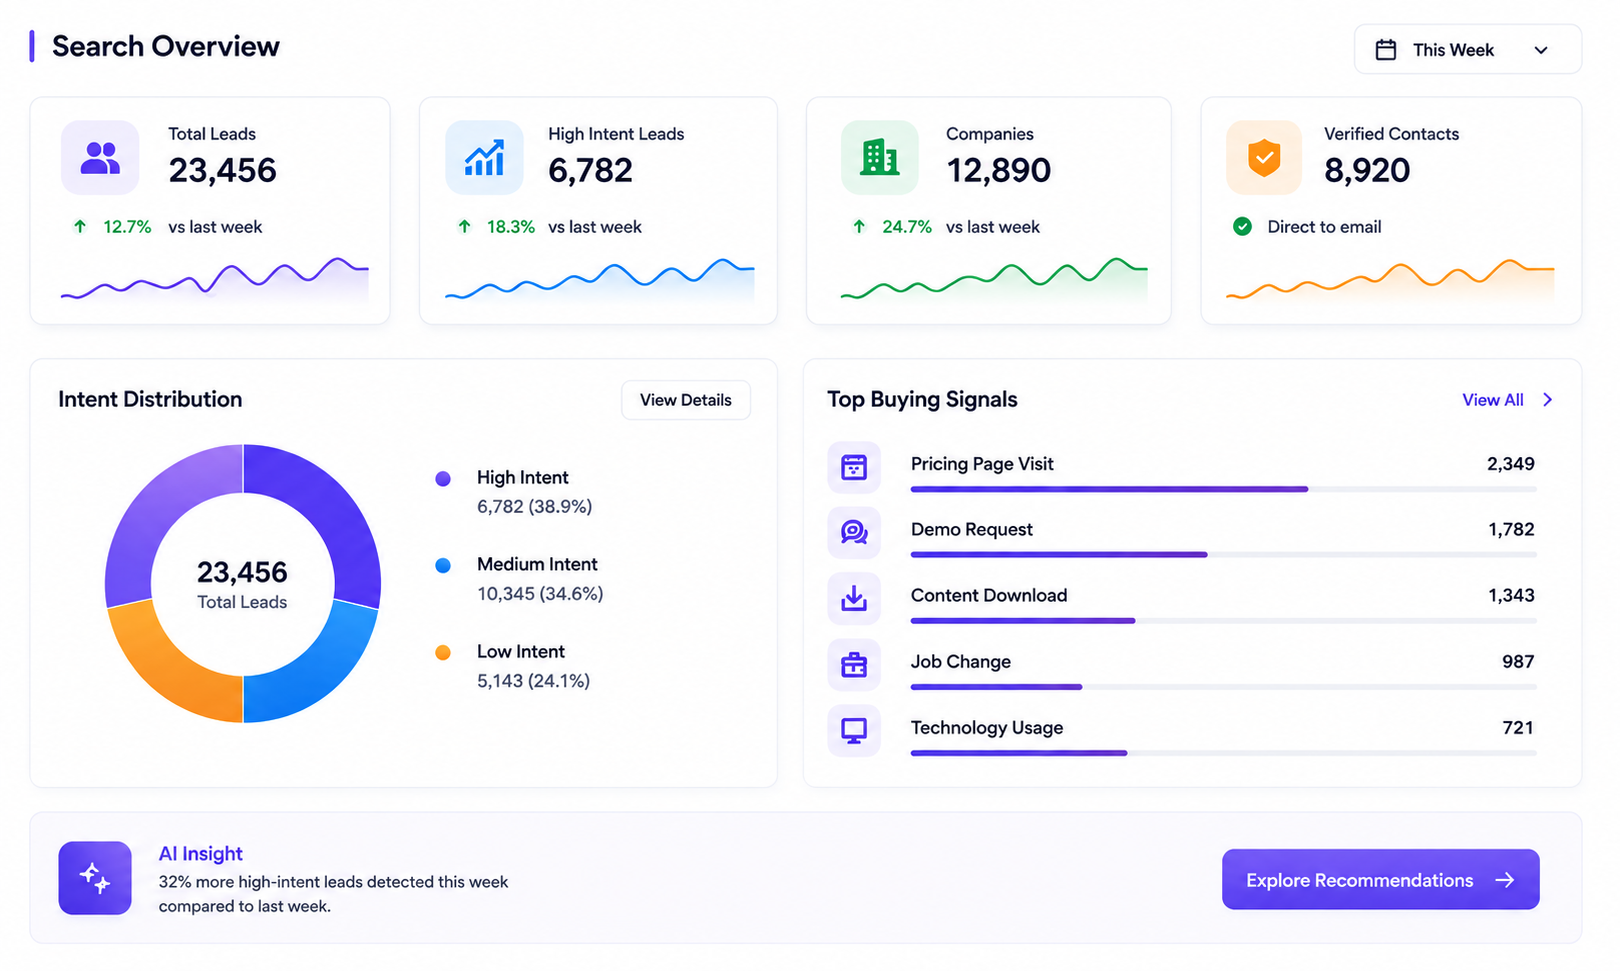Click the Top Buying Signals heading

tap(922, 400)
